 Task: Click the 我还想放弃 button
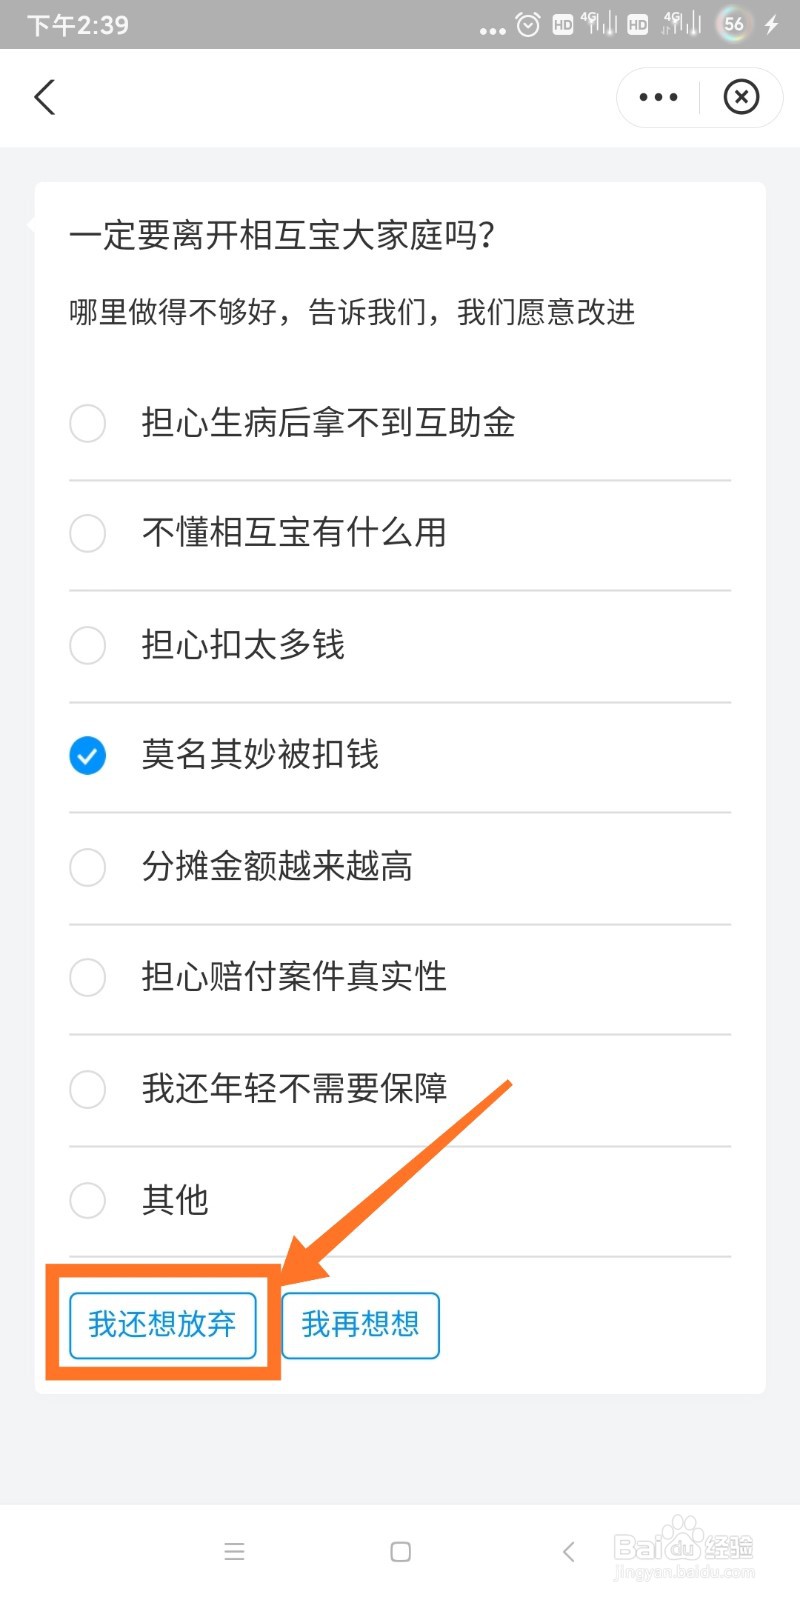click(x=162, y=1325)
